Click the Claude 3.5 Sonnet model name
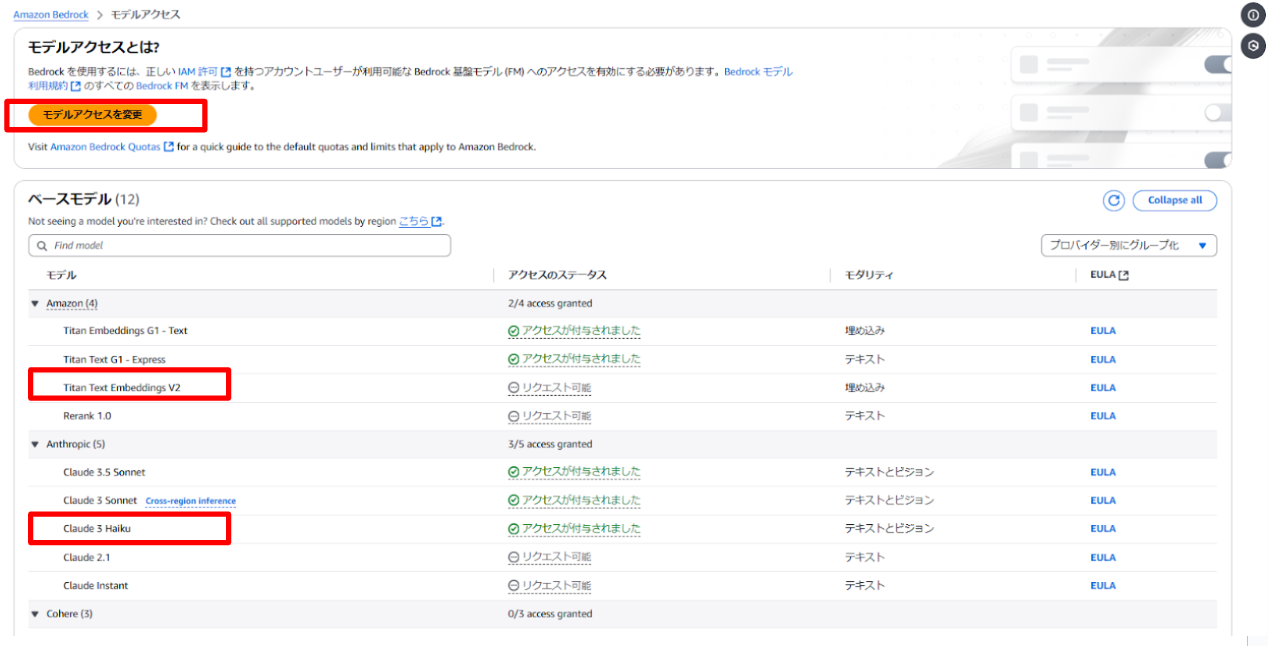 tap(104, 472)
